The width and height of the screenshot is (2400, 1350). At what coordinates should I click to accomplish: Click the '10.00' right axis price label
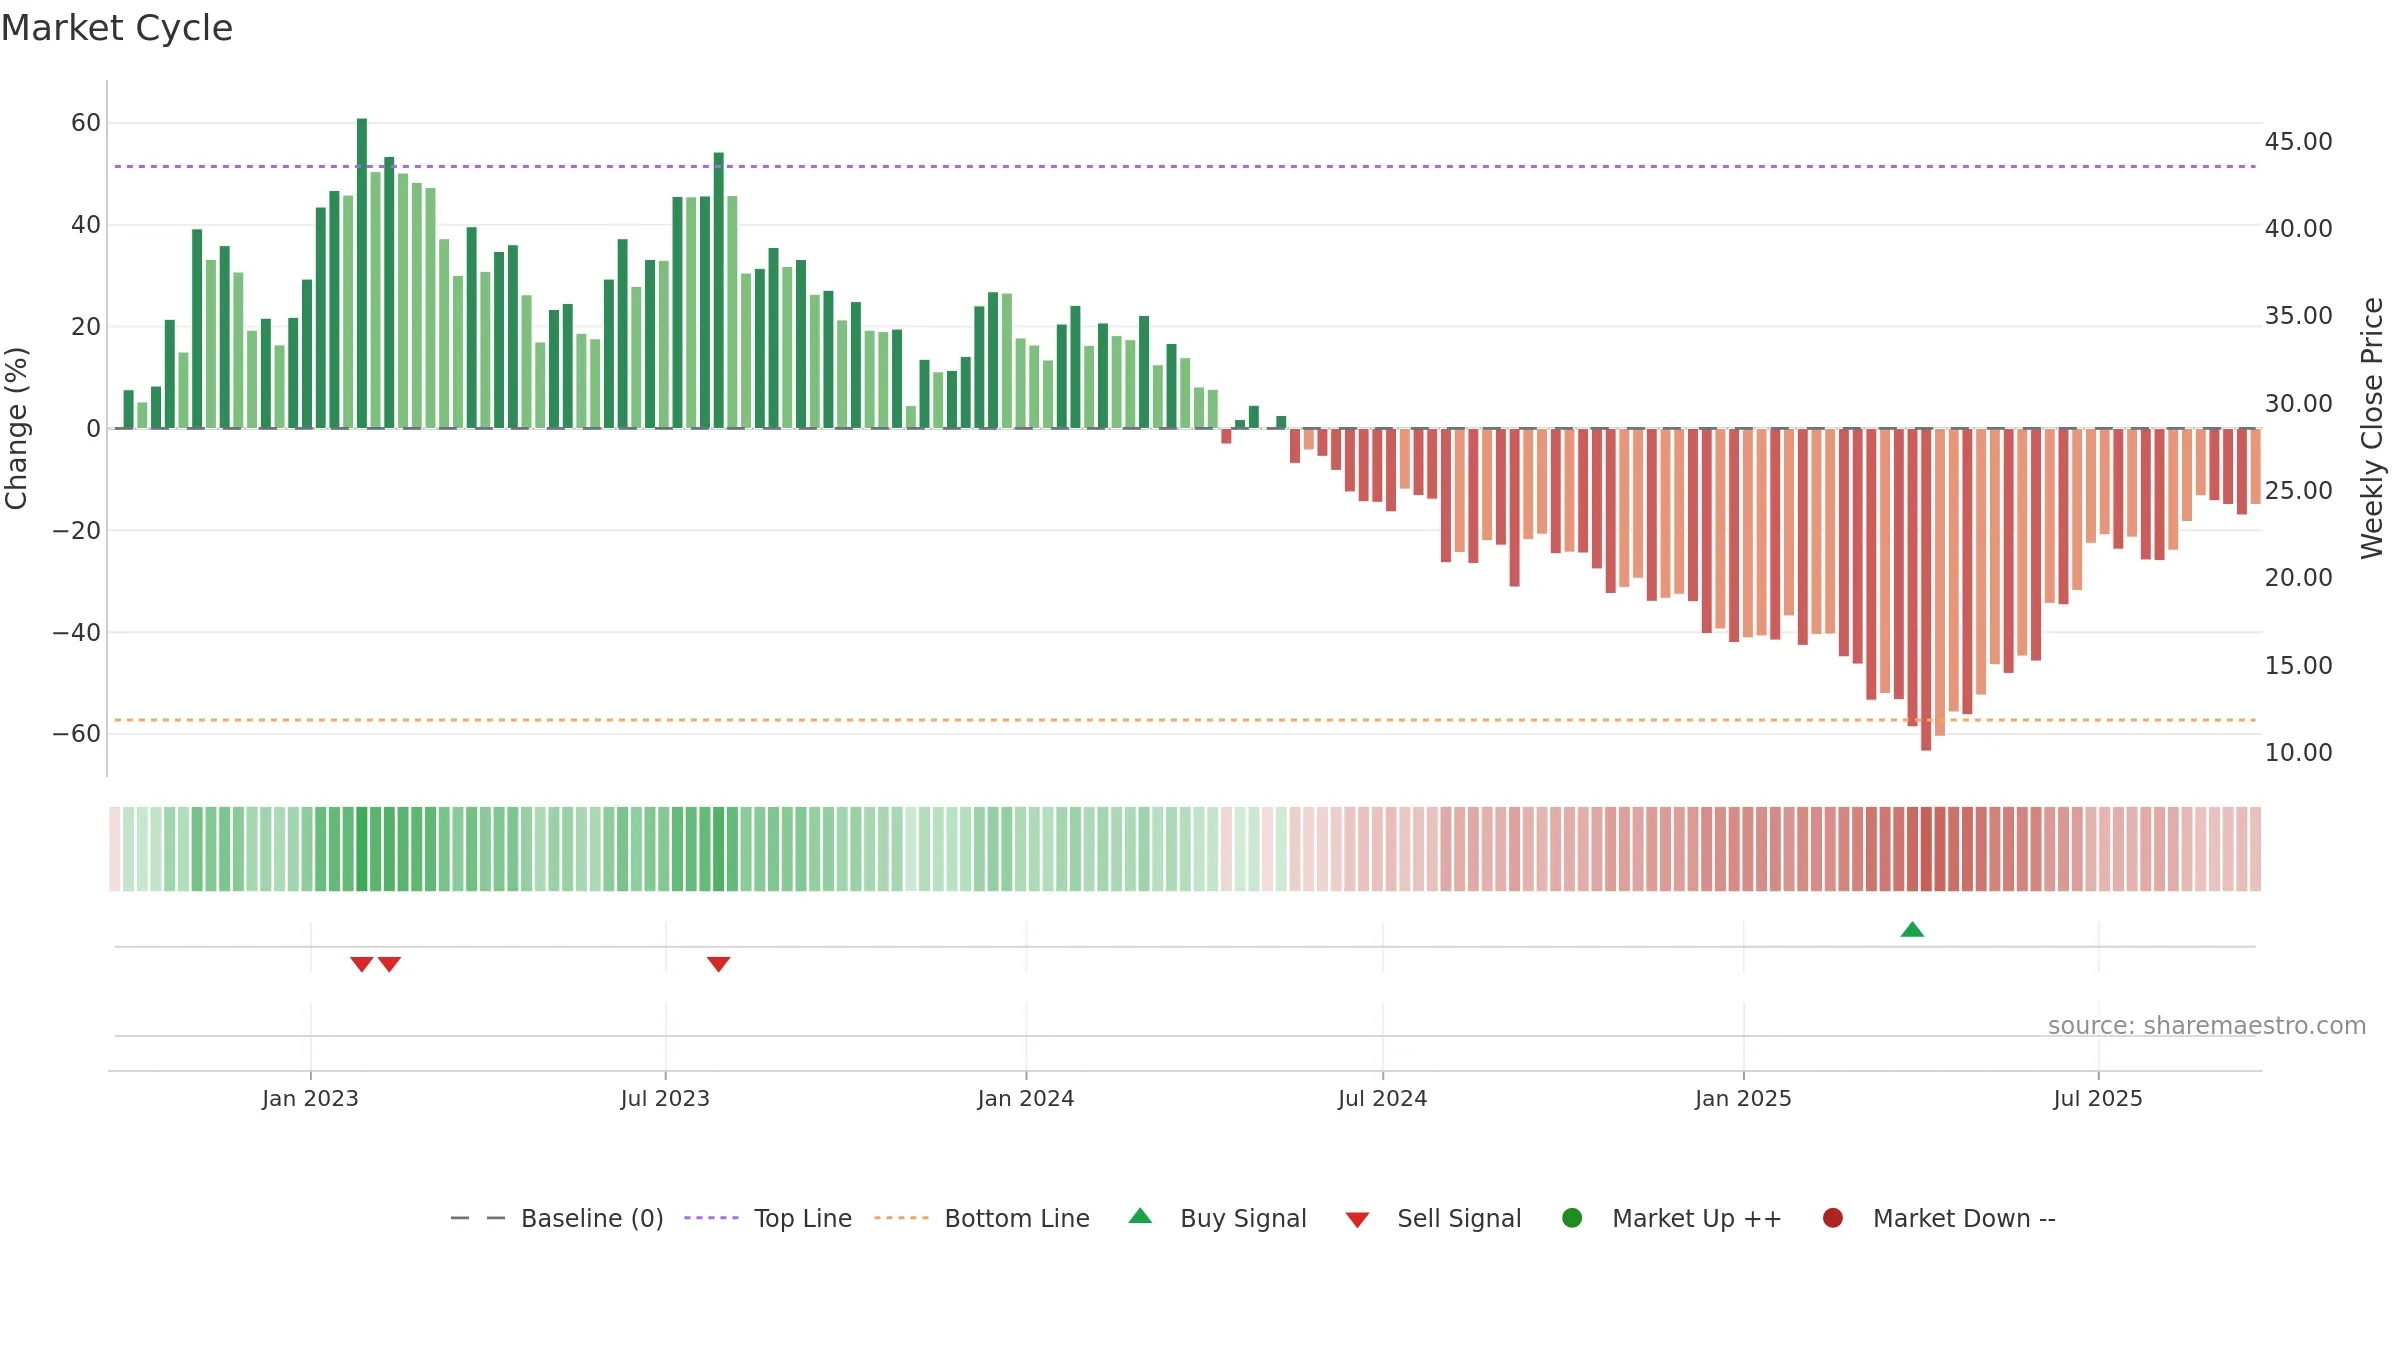tap(2298, 753)
